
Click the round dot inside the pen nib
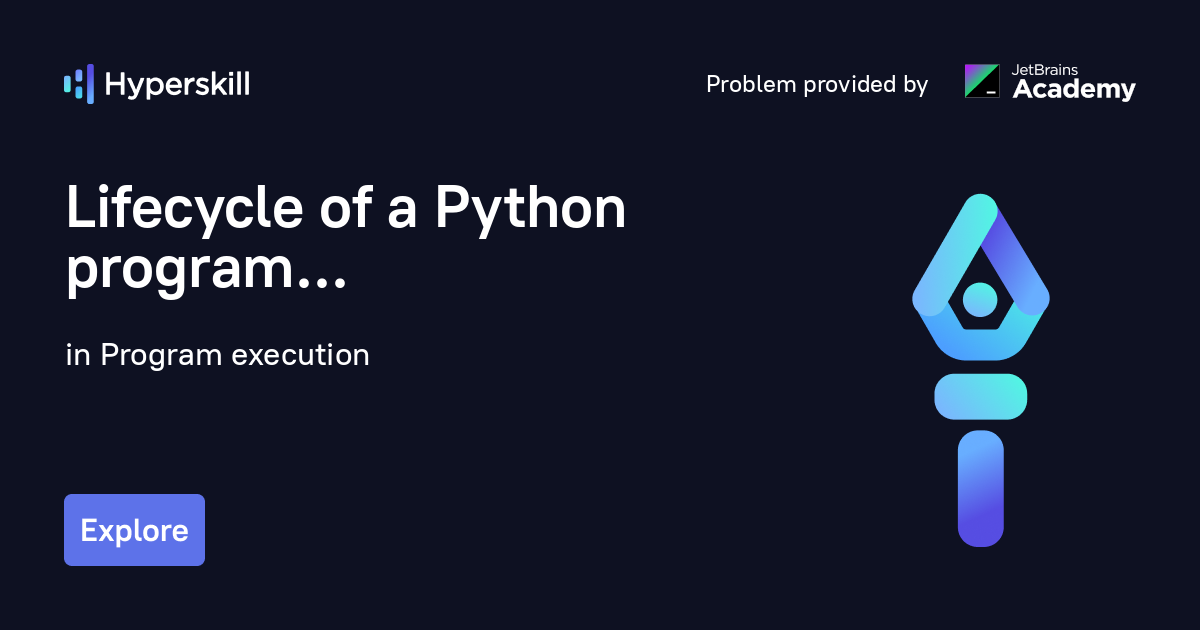tap(980, 298)
